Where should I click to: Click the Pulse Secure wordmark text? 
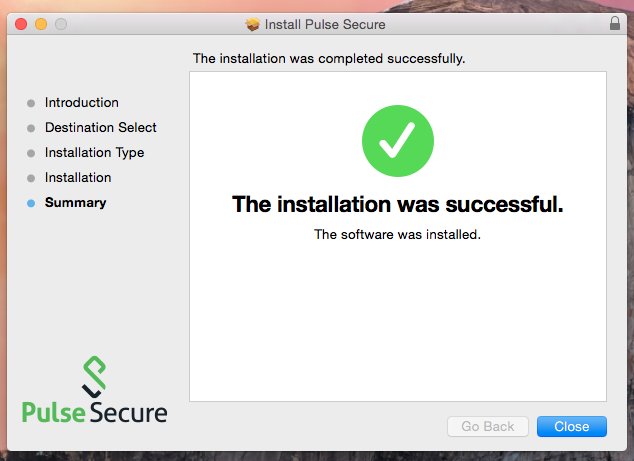point(95,412)
